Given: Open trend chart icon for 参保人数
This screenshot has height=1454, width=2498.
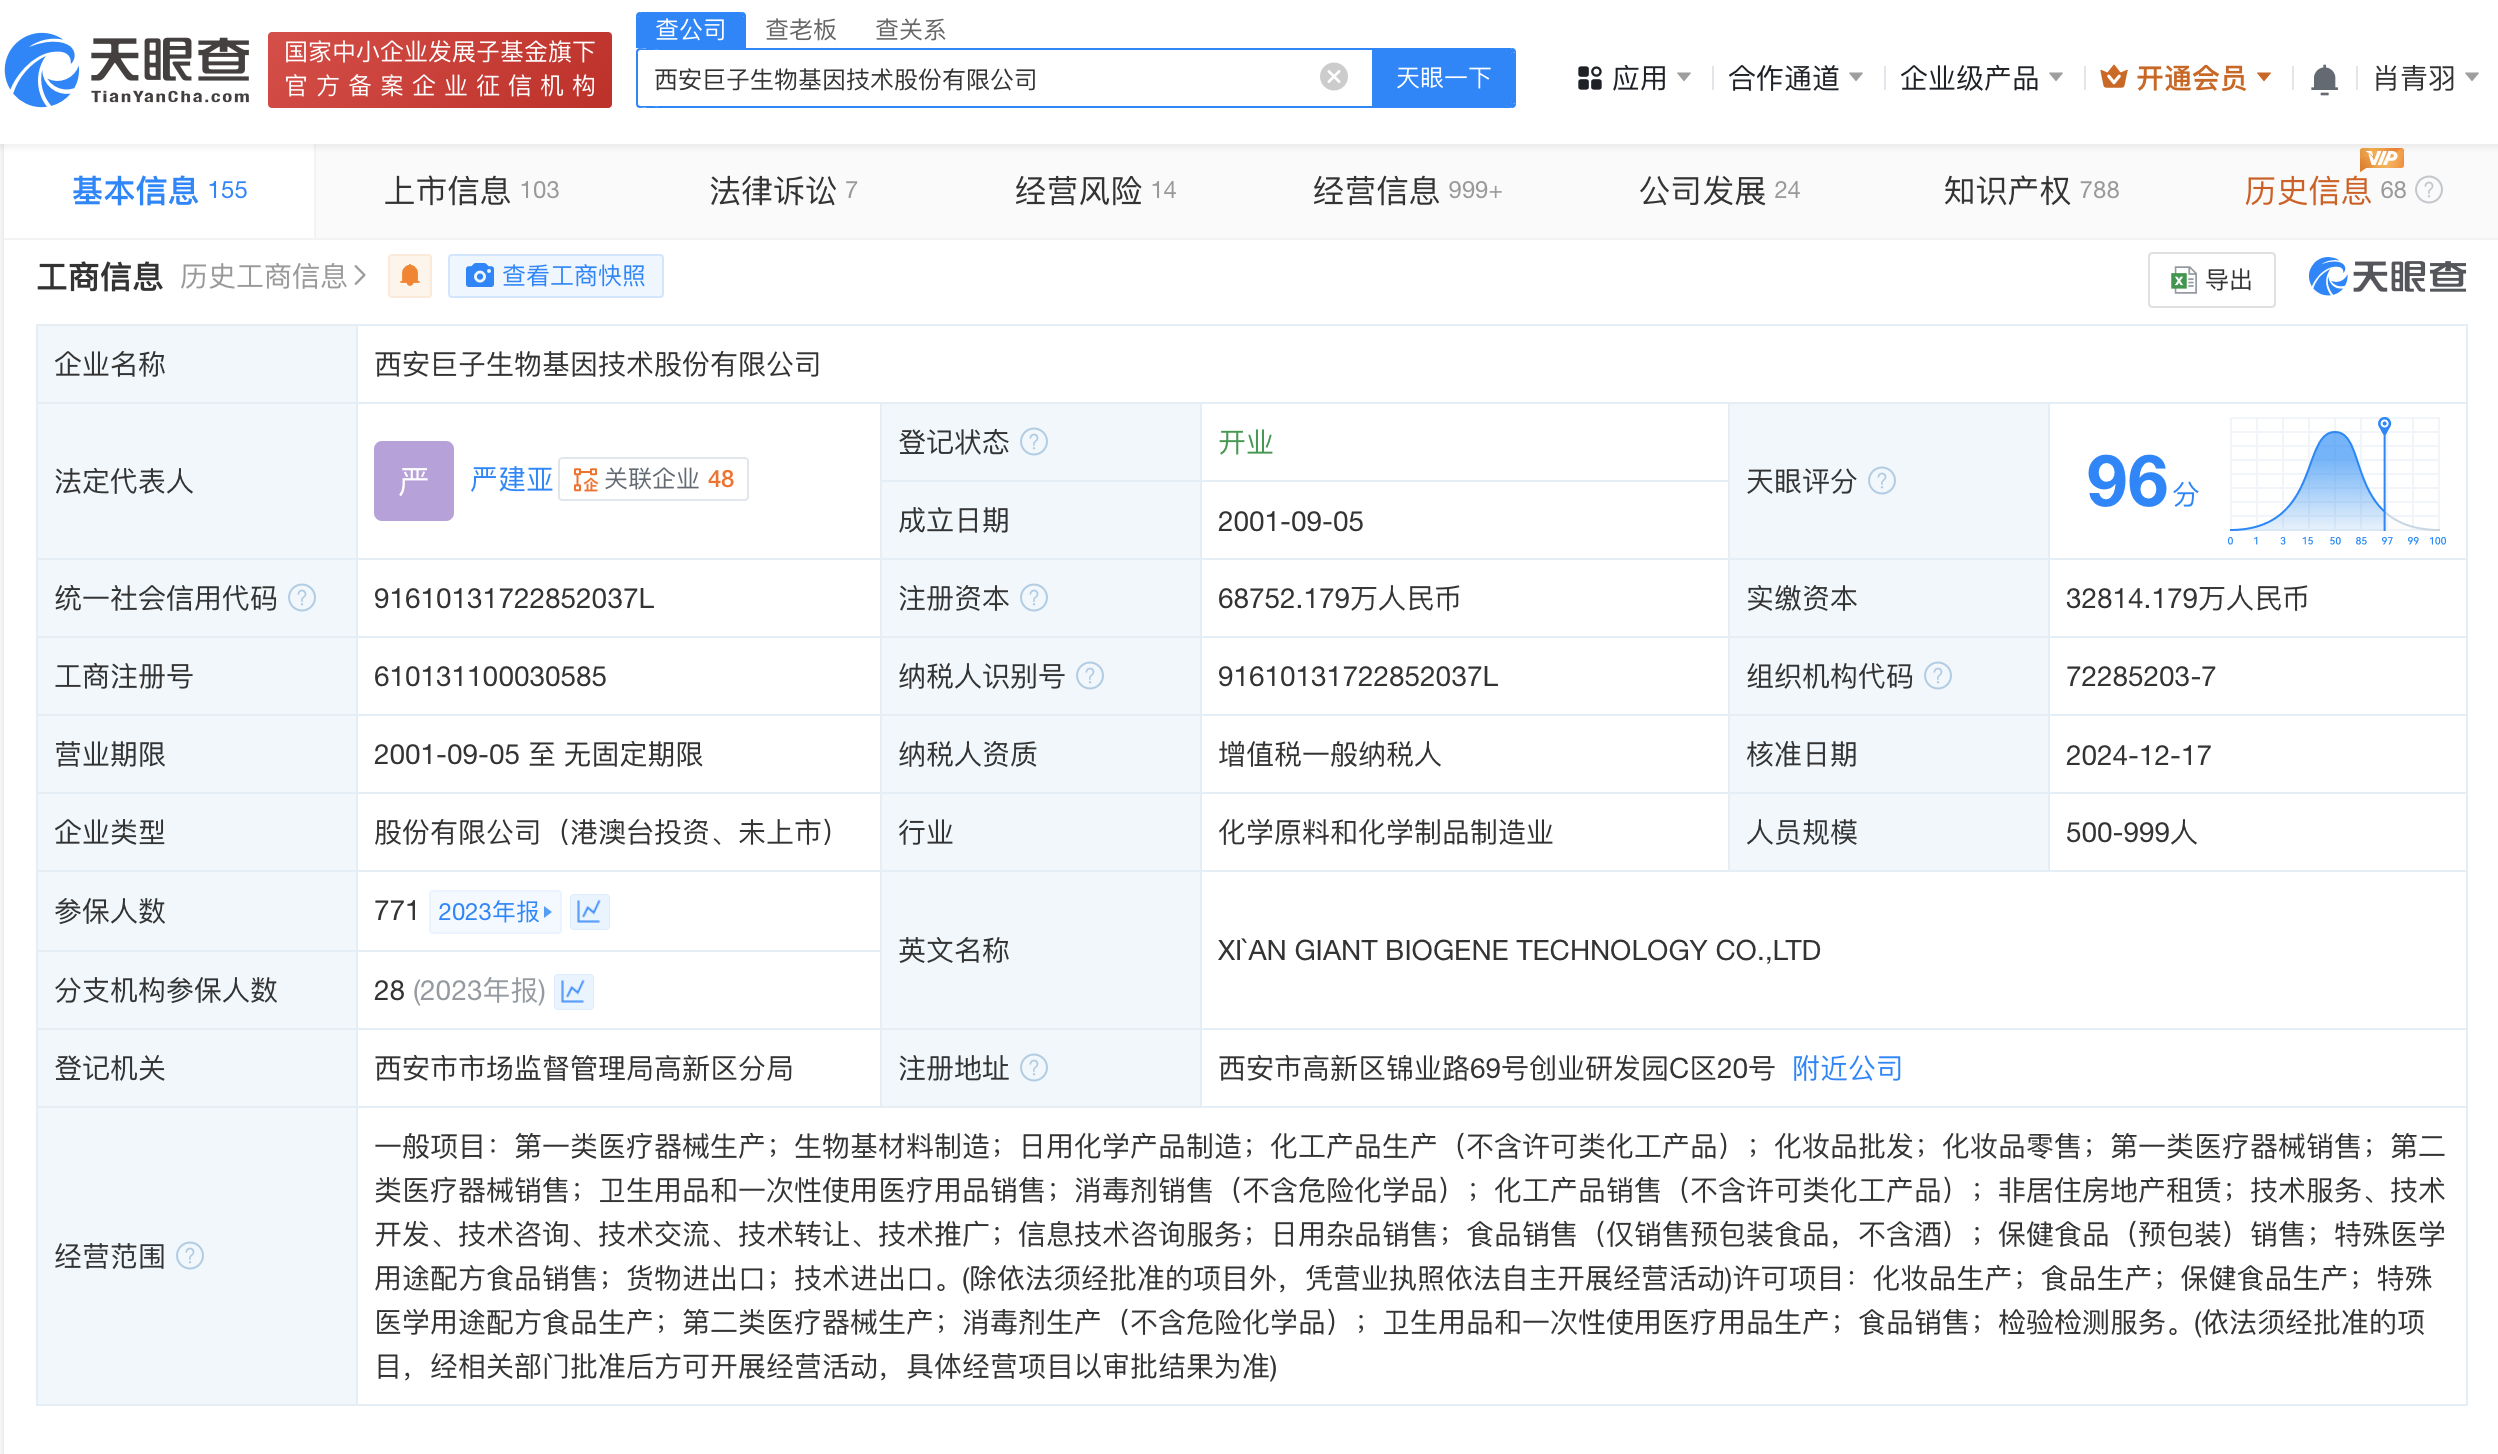Looking at the screenshot, I should (x=589, y=911).
